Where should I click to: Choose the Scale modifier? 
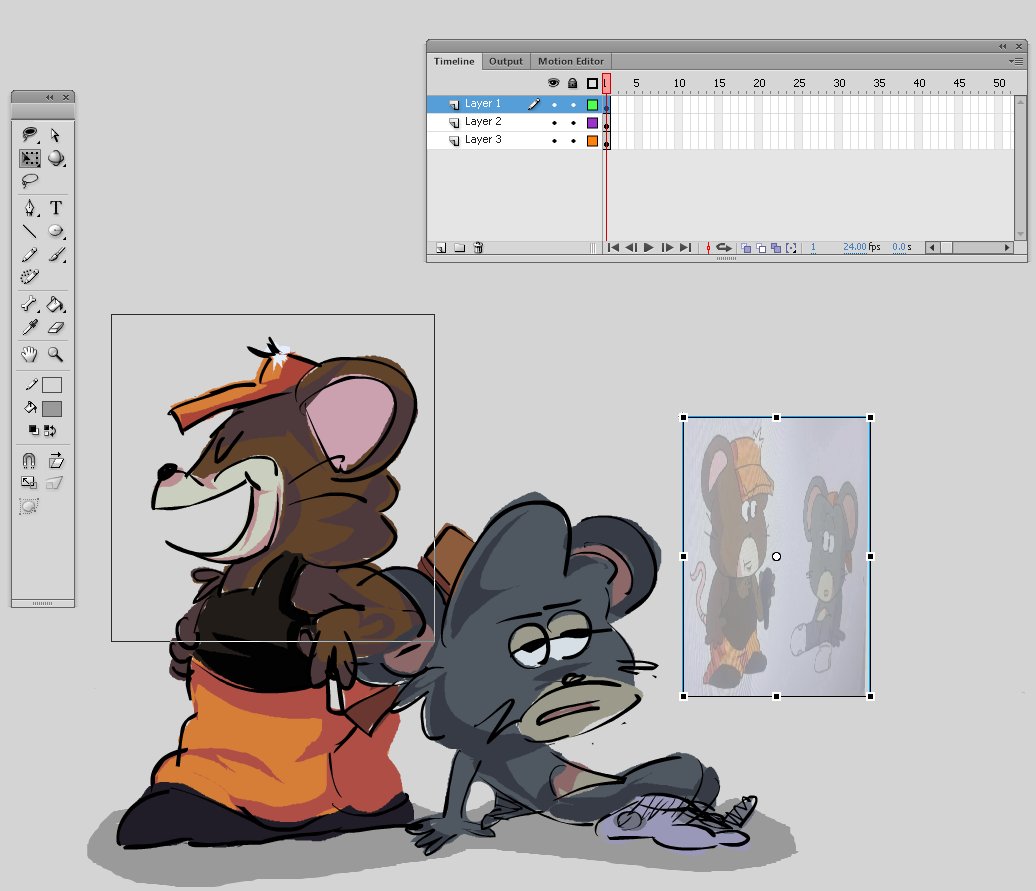coord(29,483)
